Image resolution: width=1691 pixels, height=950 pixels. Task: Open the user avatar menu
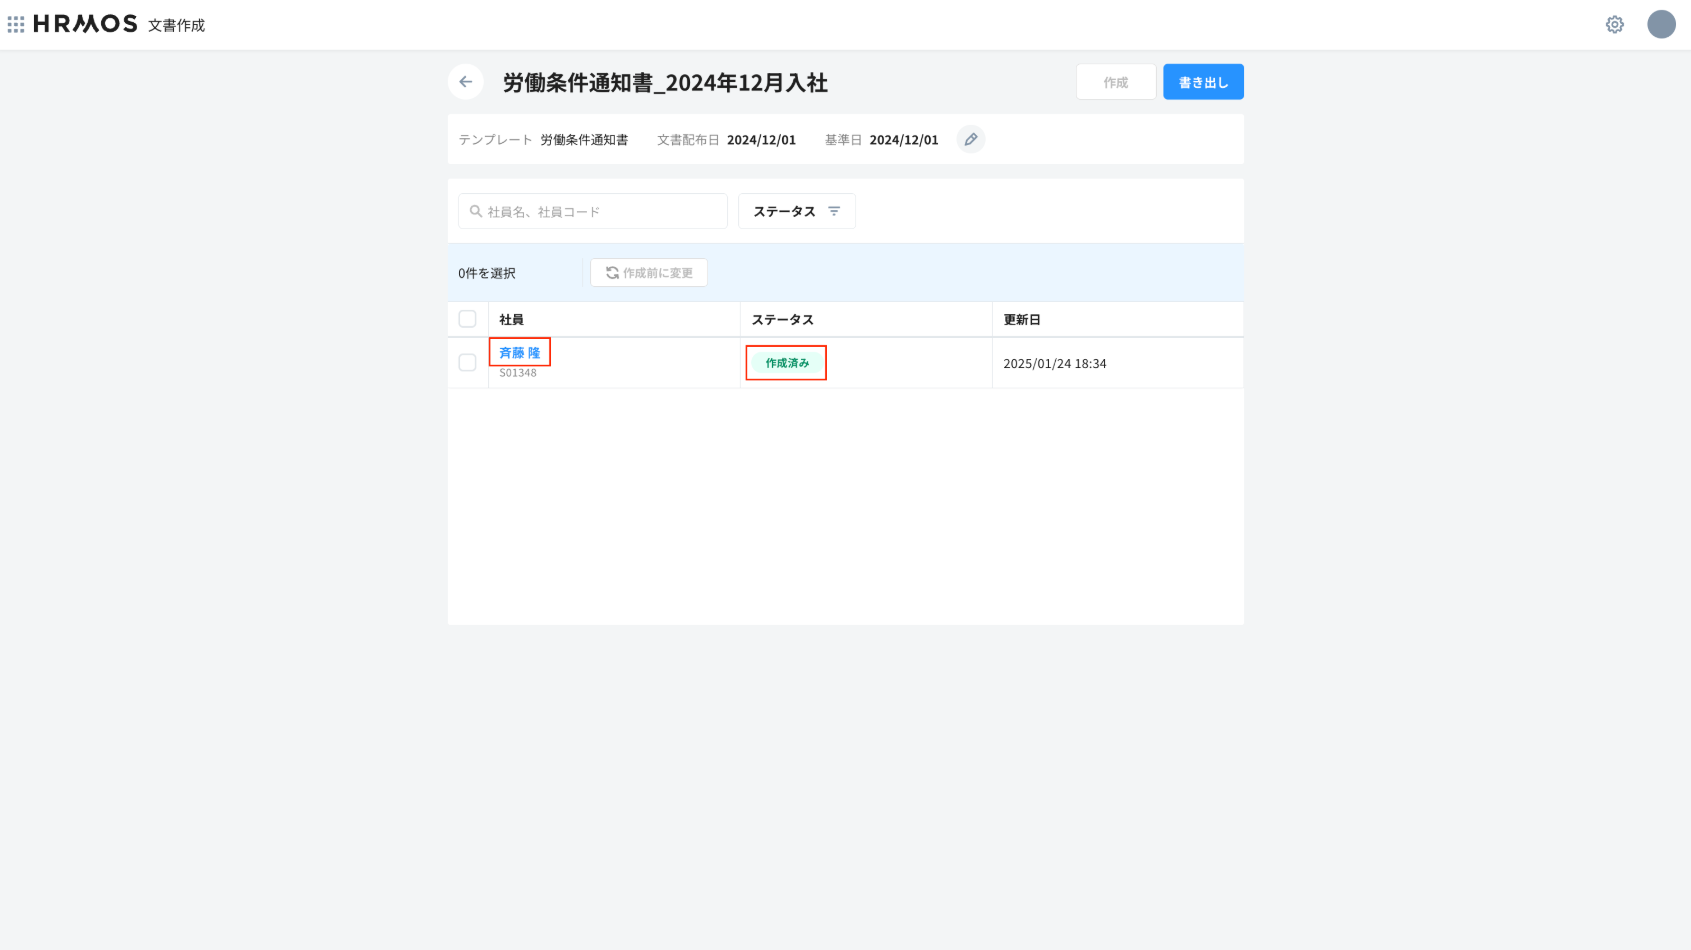click(x=1661, y=24)
